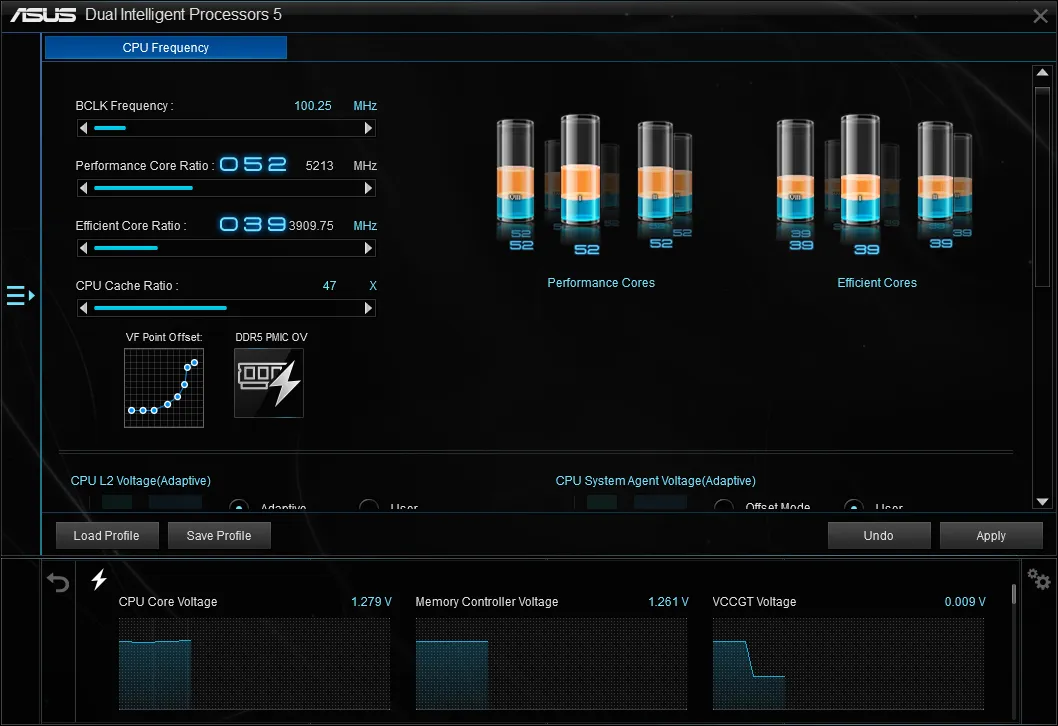The height and width of the screenshot is (726, 1058).
Task: Increase Performance Core Ratio with the right arrow
Action: coord(368,188)
